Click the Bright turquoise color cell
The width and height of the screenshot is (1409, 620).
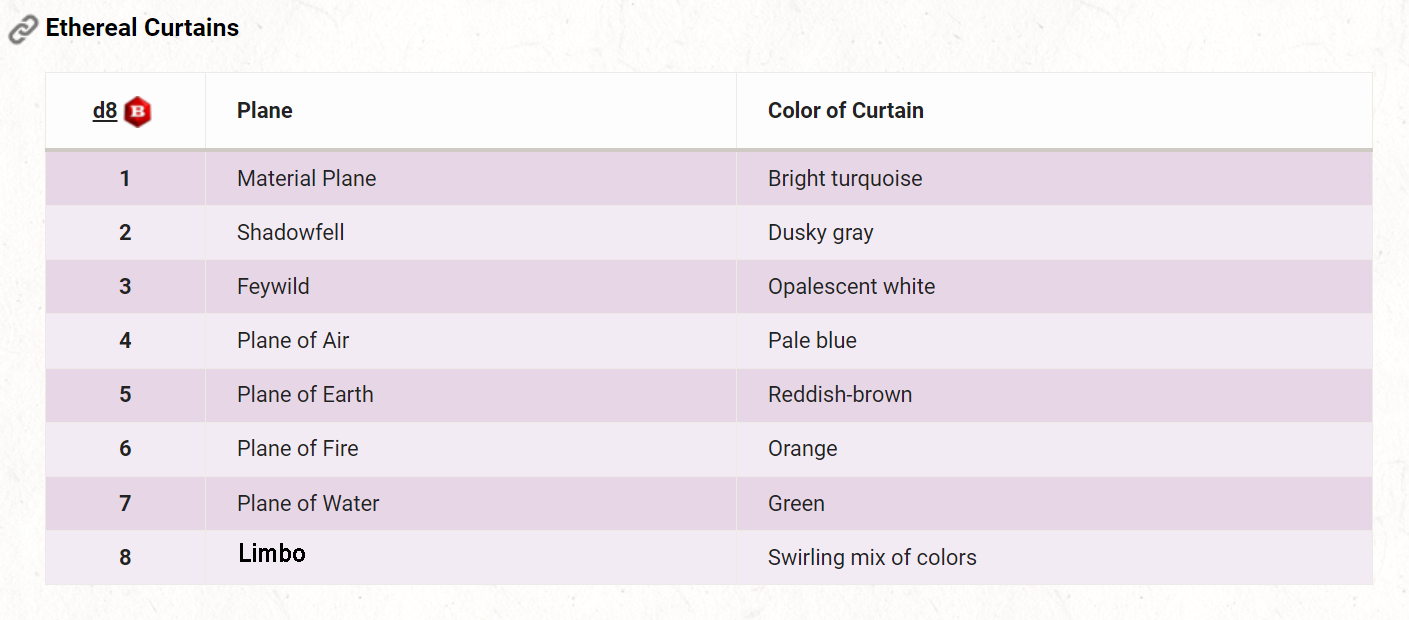click(x=845, y=179)
